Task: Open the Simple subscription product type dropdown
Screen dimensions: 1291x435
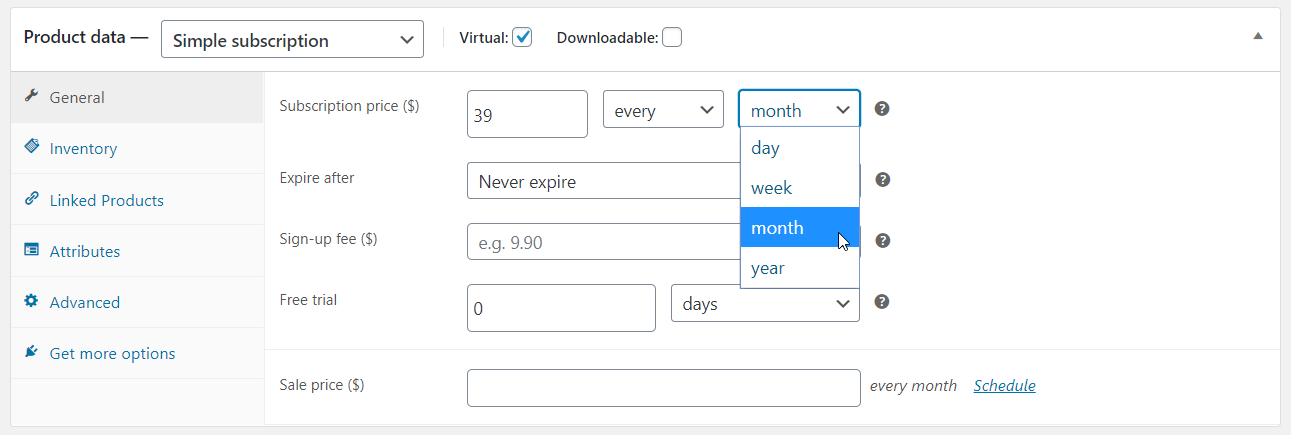Action: point(292,40)
